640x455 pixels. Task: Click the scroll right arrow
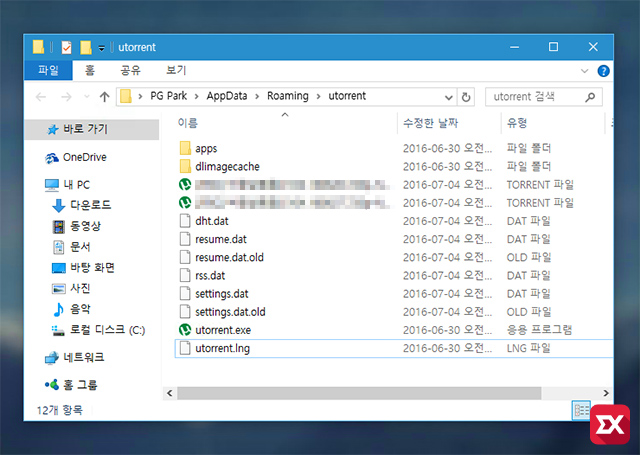tap(606, 393)
